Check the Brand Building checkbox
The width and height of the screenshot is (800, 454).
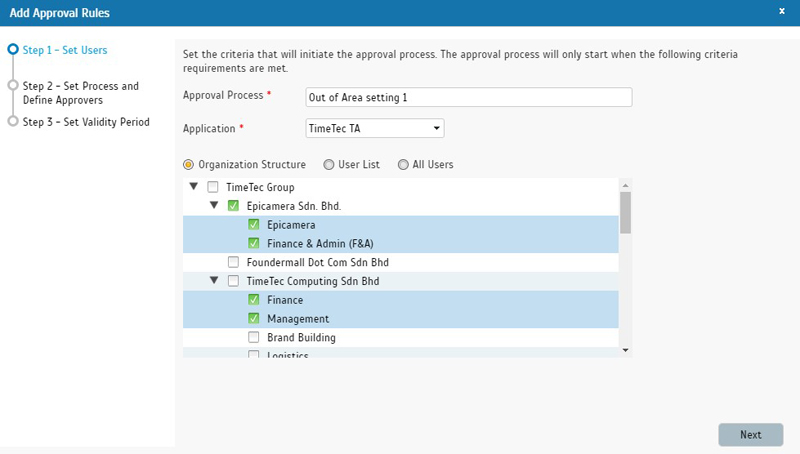click(x=254, y=337)
